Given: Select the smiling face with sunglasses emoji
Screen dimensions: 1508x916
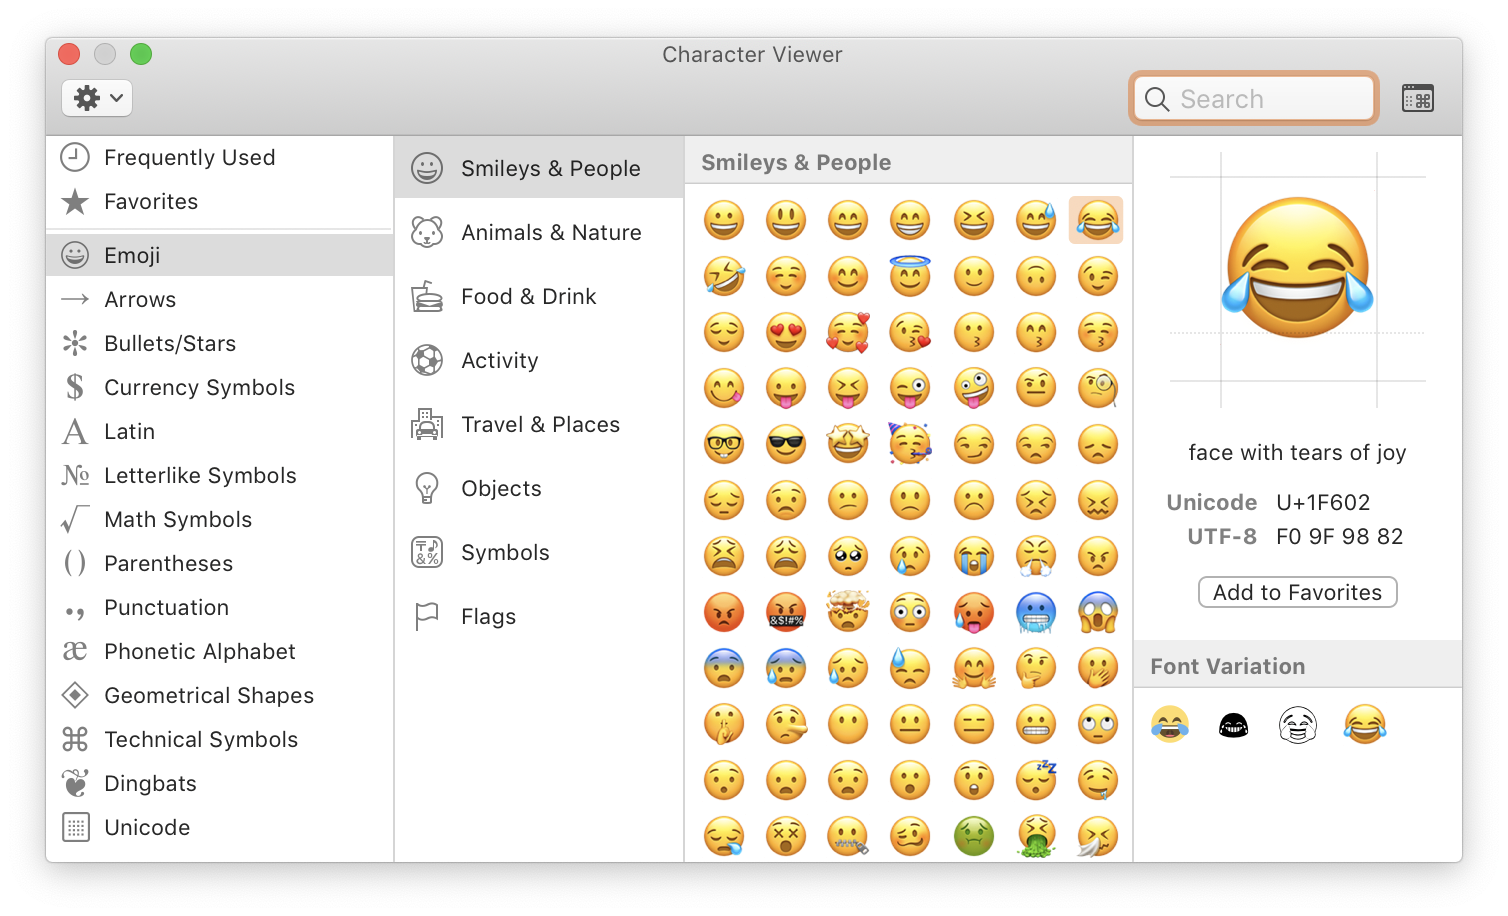Looking at the screenshot, I should tap(786, 445).
